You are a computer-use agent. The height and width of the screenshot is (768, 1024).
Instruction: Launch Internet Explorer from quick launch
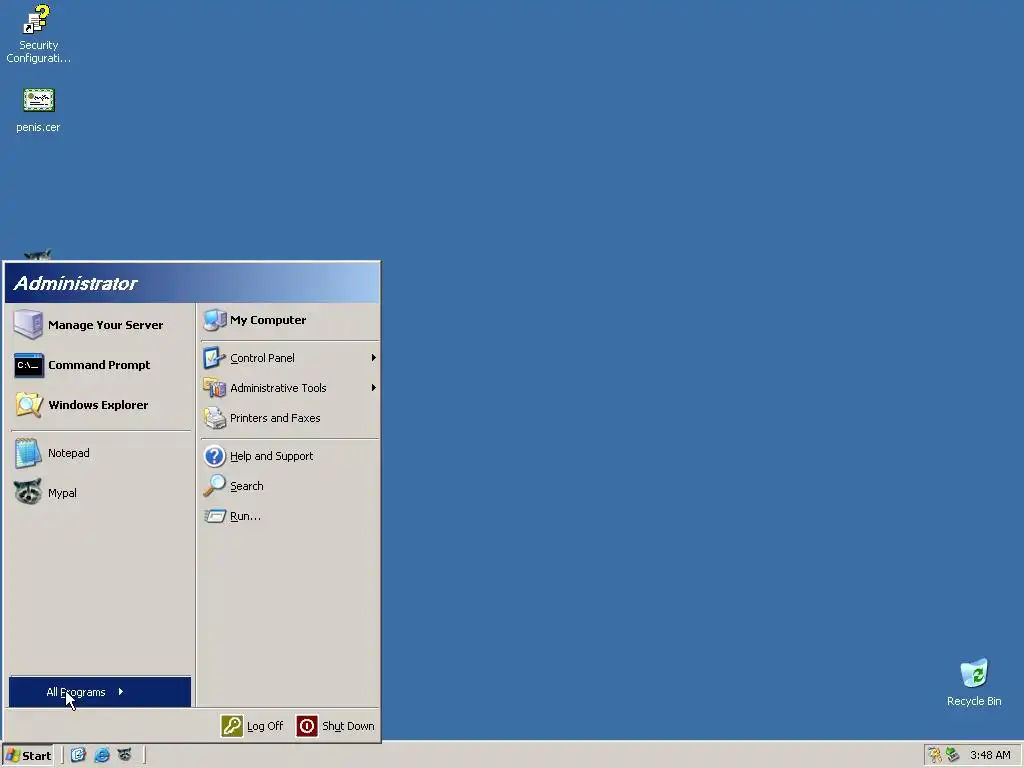(x=102, y=755)
